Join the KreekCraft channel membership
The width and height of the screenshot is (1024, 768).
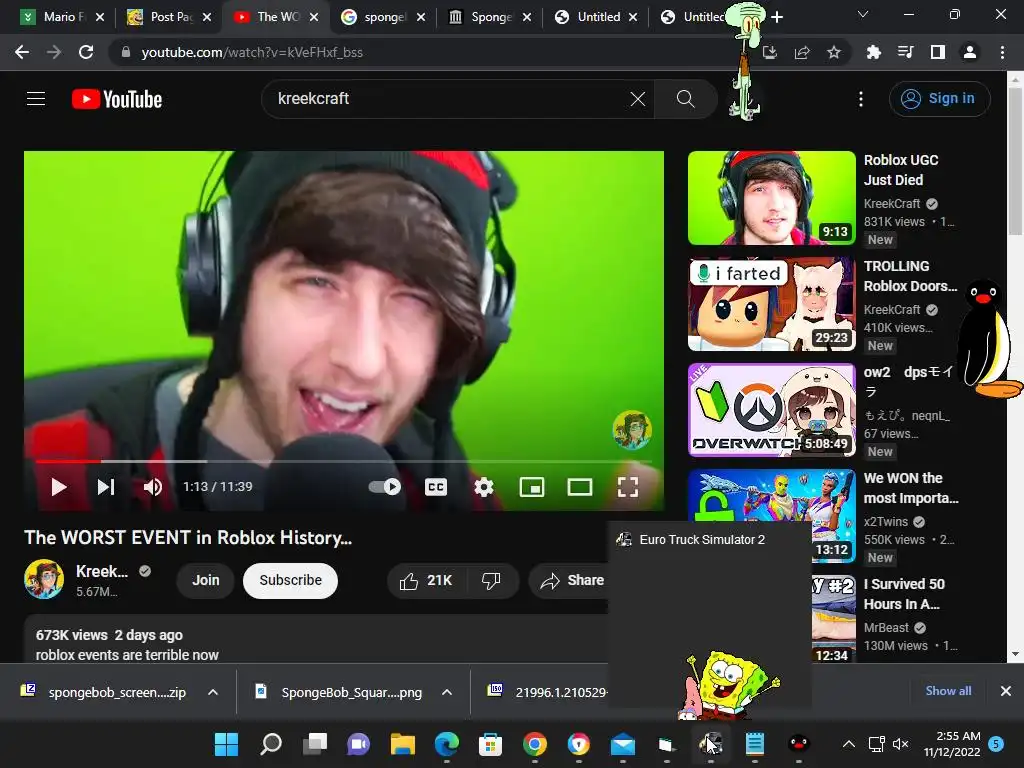point(205,580)
